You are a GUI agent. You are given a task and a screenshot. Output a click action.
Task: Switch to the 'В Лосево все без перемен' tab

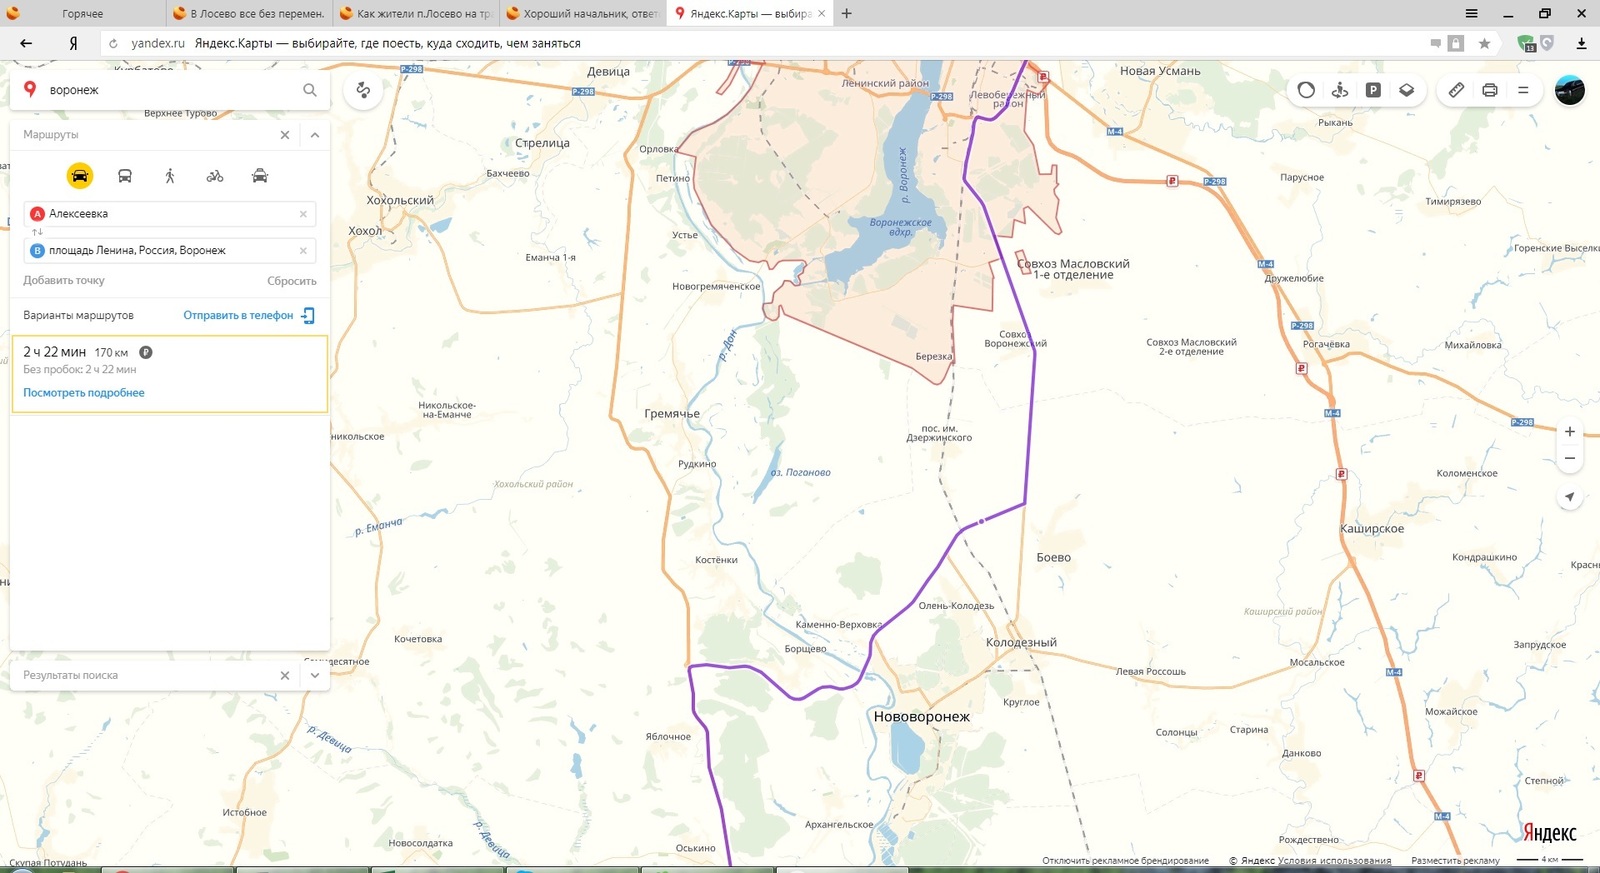click(x=248, y=14)
